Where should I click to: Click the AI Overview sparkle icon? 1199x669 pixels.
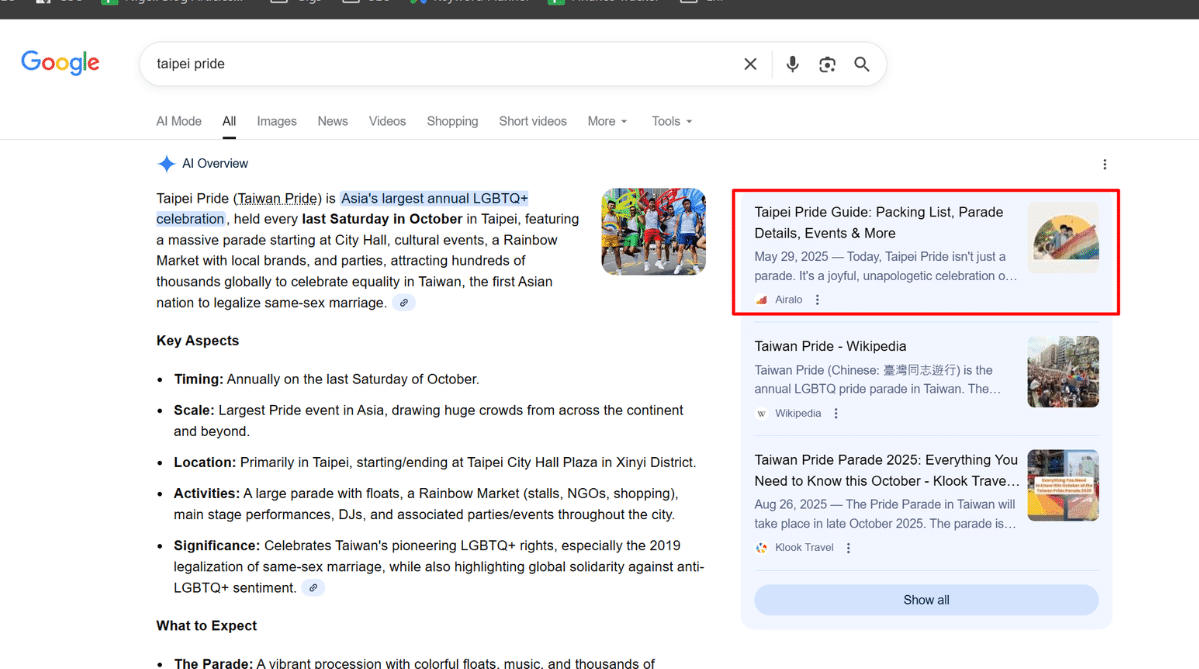point(166,164)
